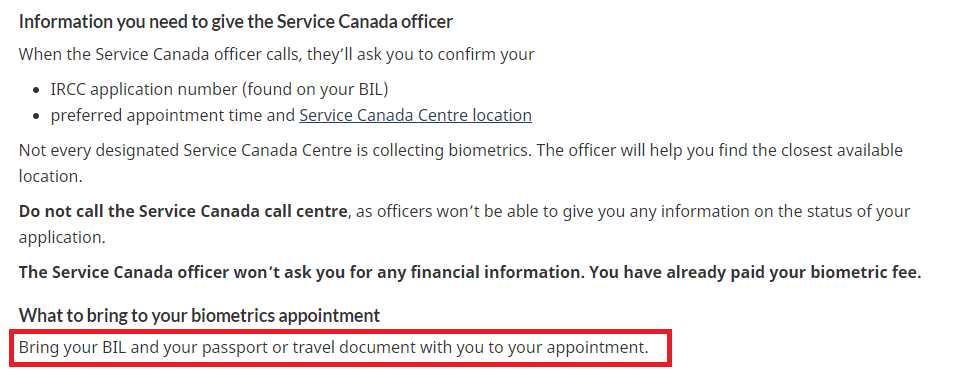Click the 'IRCC application number' bullet item
The image size is (955, 371).
click(219, 89)
